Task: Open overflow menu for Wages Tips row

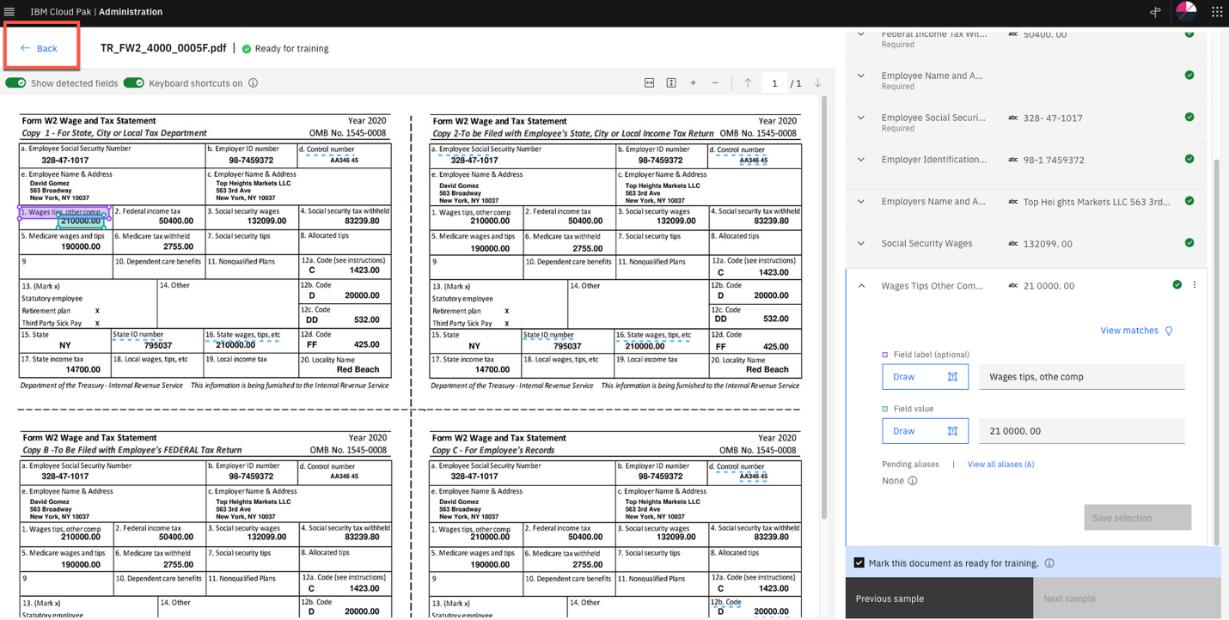Action: 1194,285
